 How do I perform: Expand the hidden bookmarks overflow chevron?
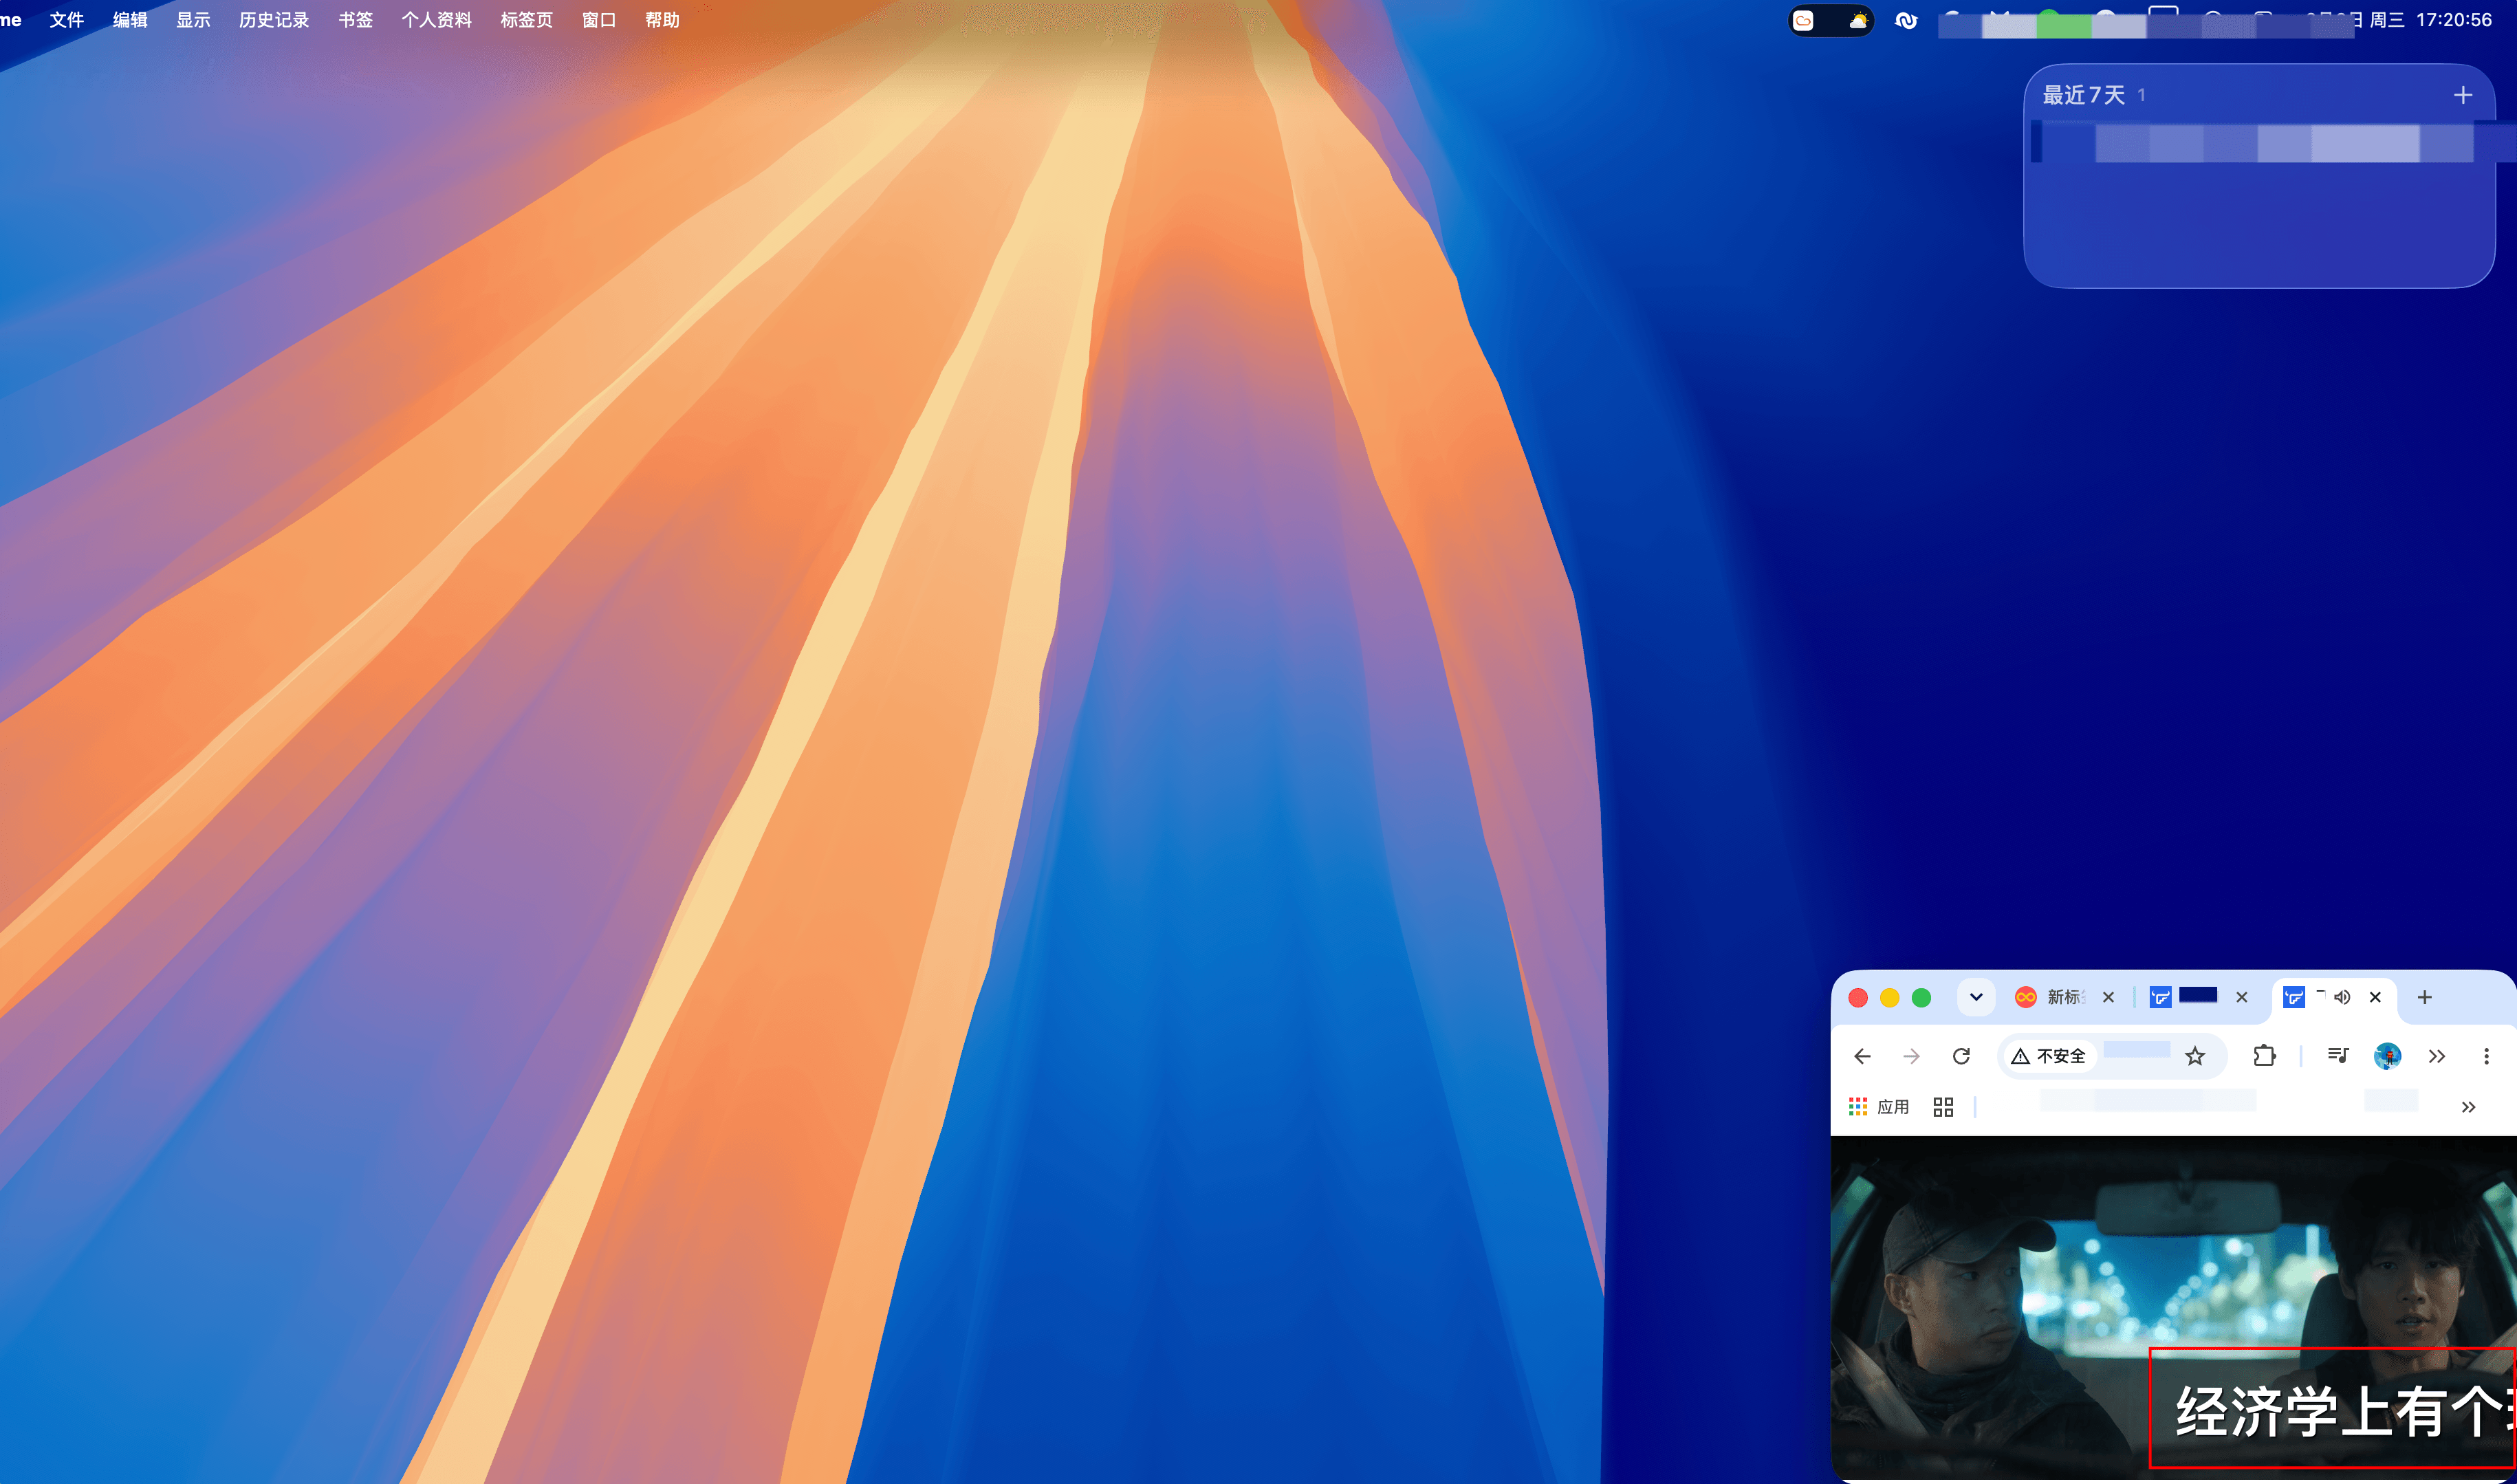pyautogui.click(x=2468, y=1107)
